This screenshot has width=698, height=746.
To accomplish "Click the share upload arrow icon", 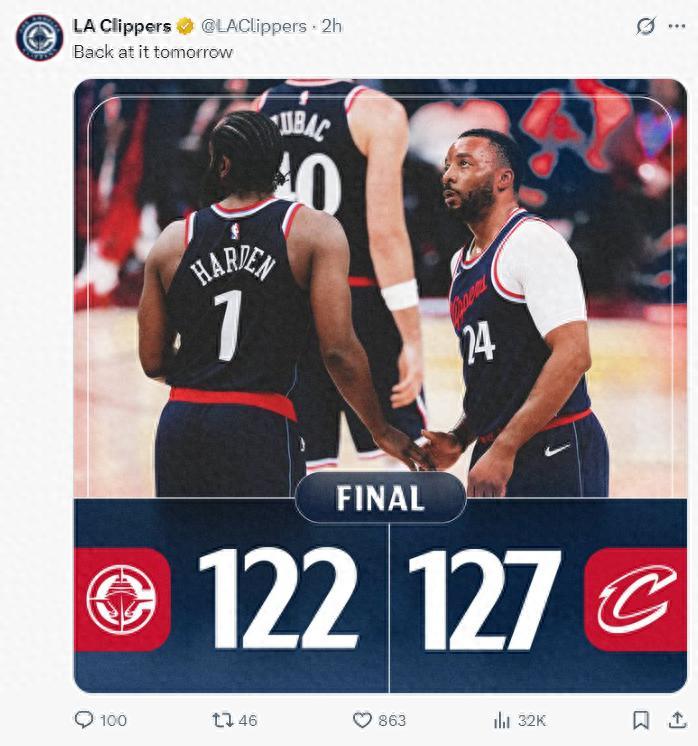I will (x=677, y=720).
